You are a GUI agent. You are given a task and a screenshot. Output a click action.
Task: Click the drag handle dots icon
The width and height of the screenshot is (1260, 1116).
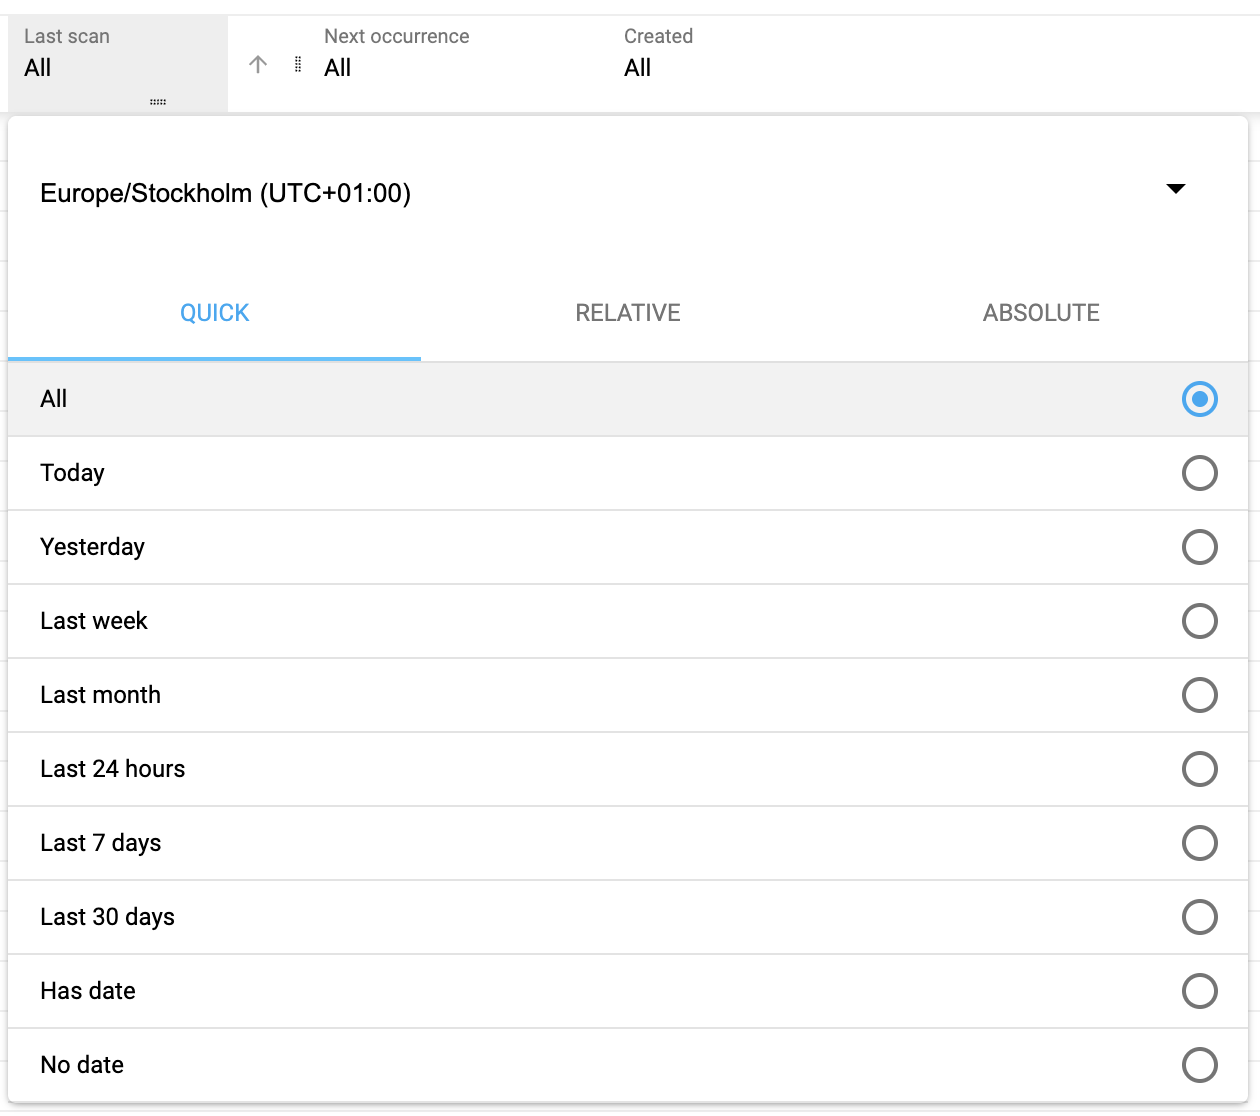click(297, 64)
